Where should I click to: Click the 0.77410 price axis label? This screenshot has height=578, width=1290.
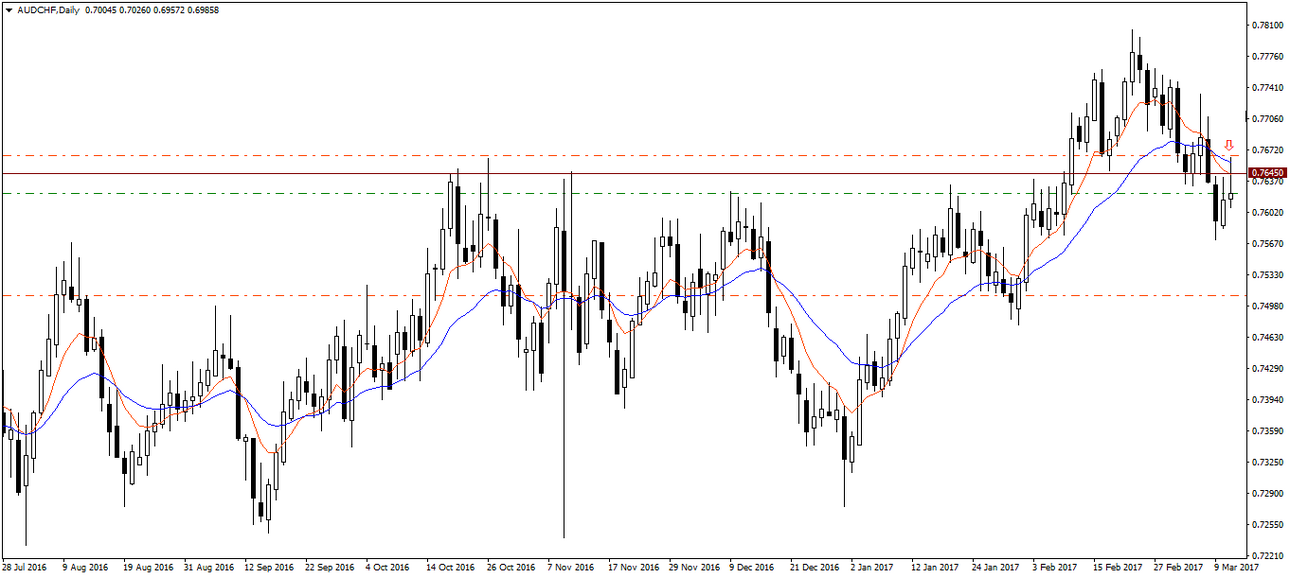point(1268,87)
